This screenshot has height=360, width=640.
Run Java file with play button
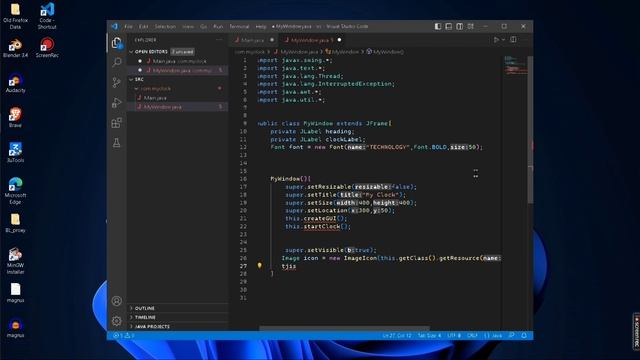(x=496, y=40)
